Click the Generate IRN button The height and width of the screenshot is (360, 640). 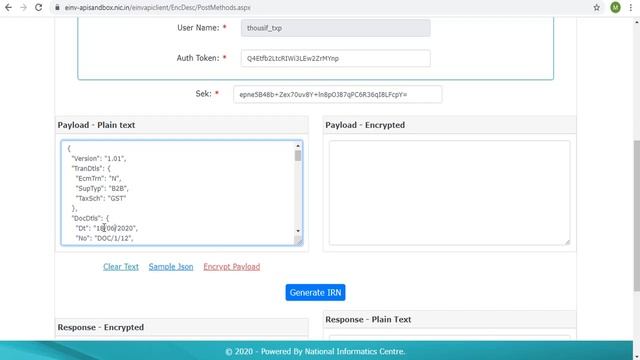[x=315, y=292]
